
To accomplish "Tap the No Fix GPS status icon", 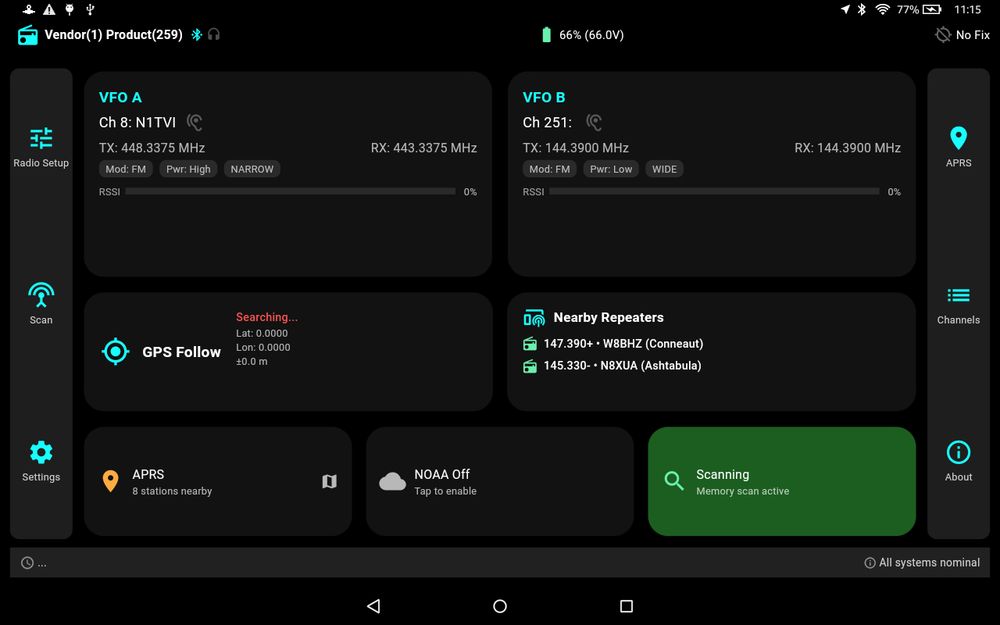I will pyautogui.click(x=943, y=34).
